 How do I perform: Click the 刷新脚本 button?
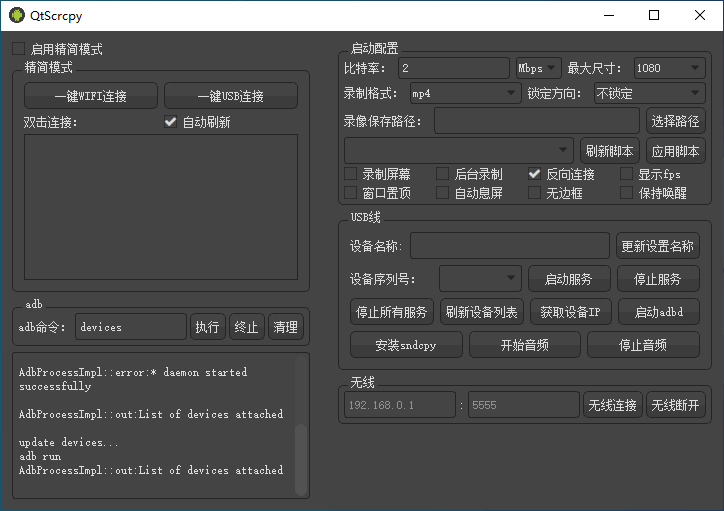tap(609, 151)
